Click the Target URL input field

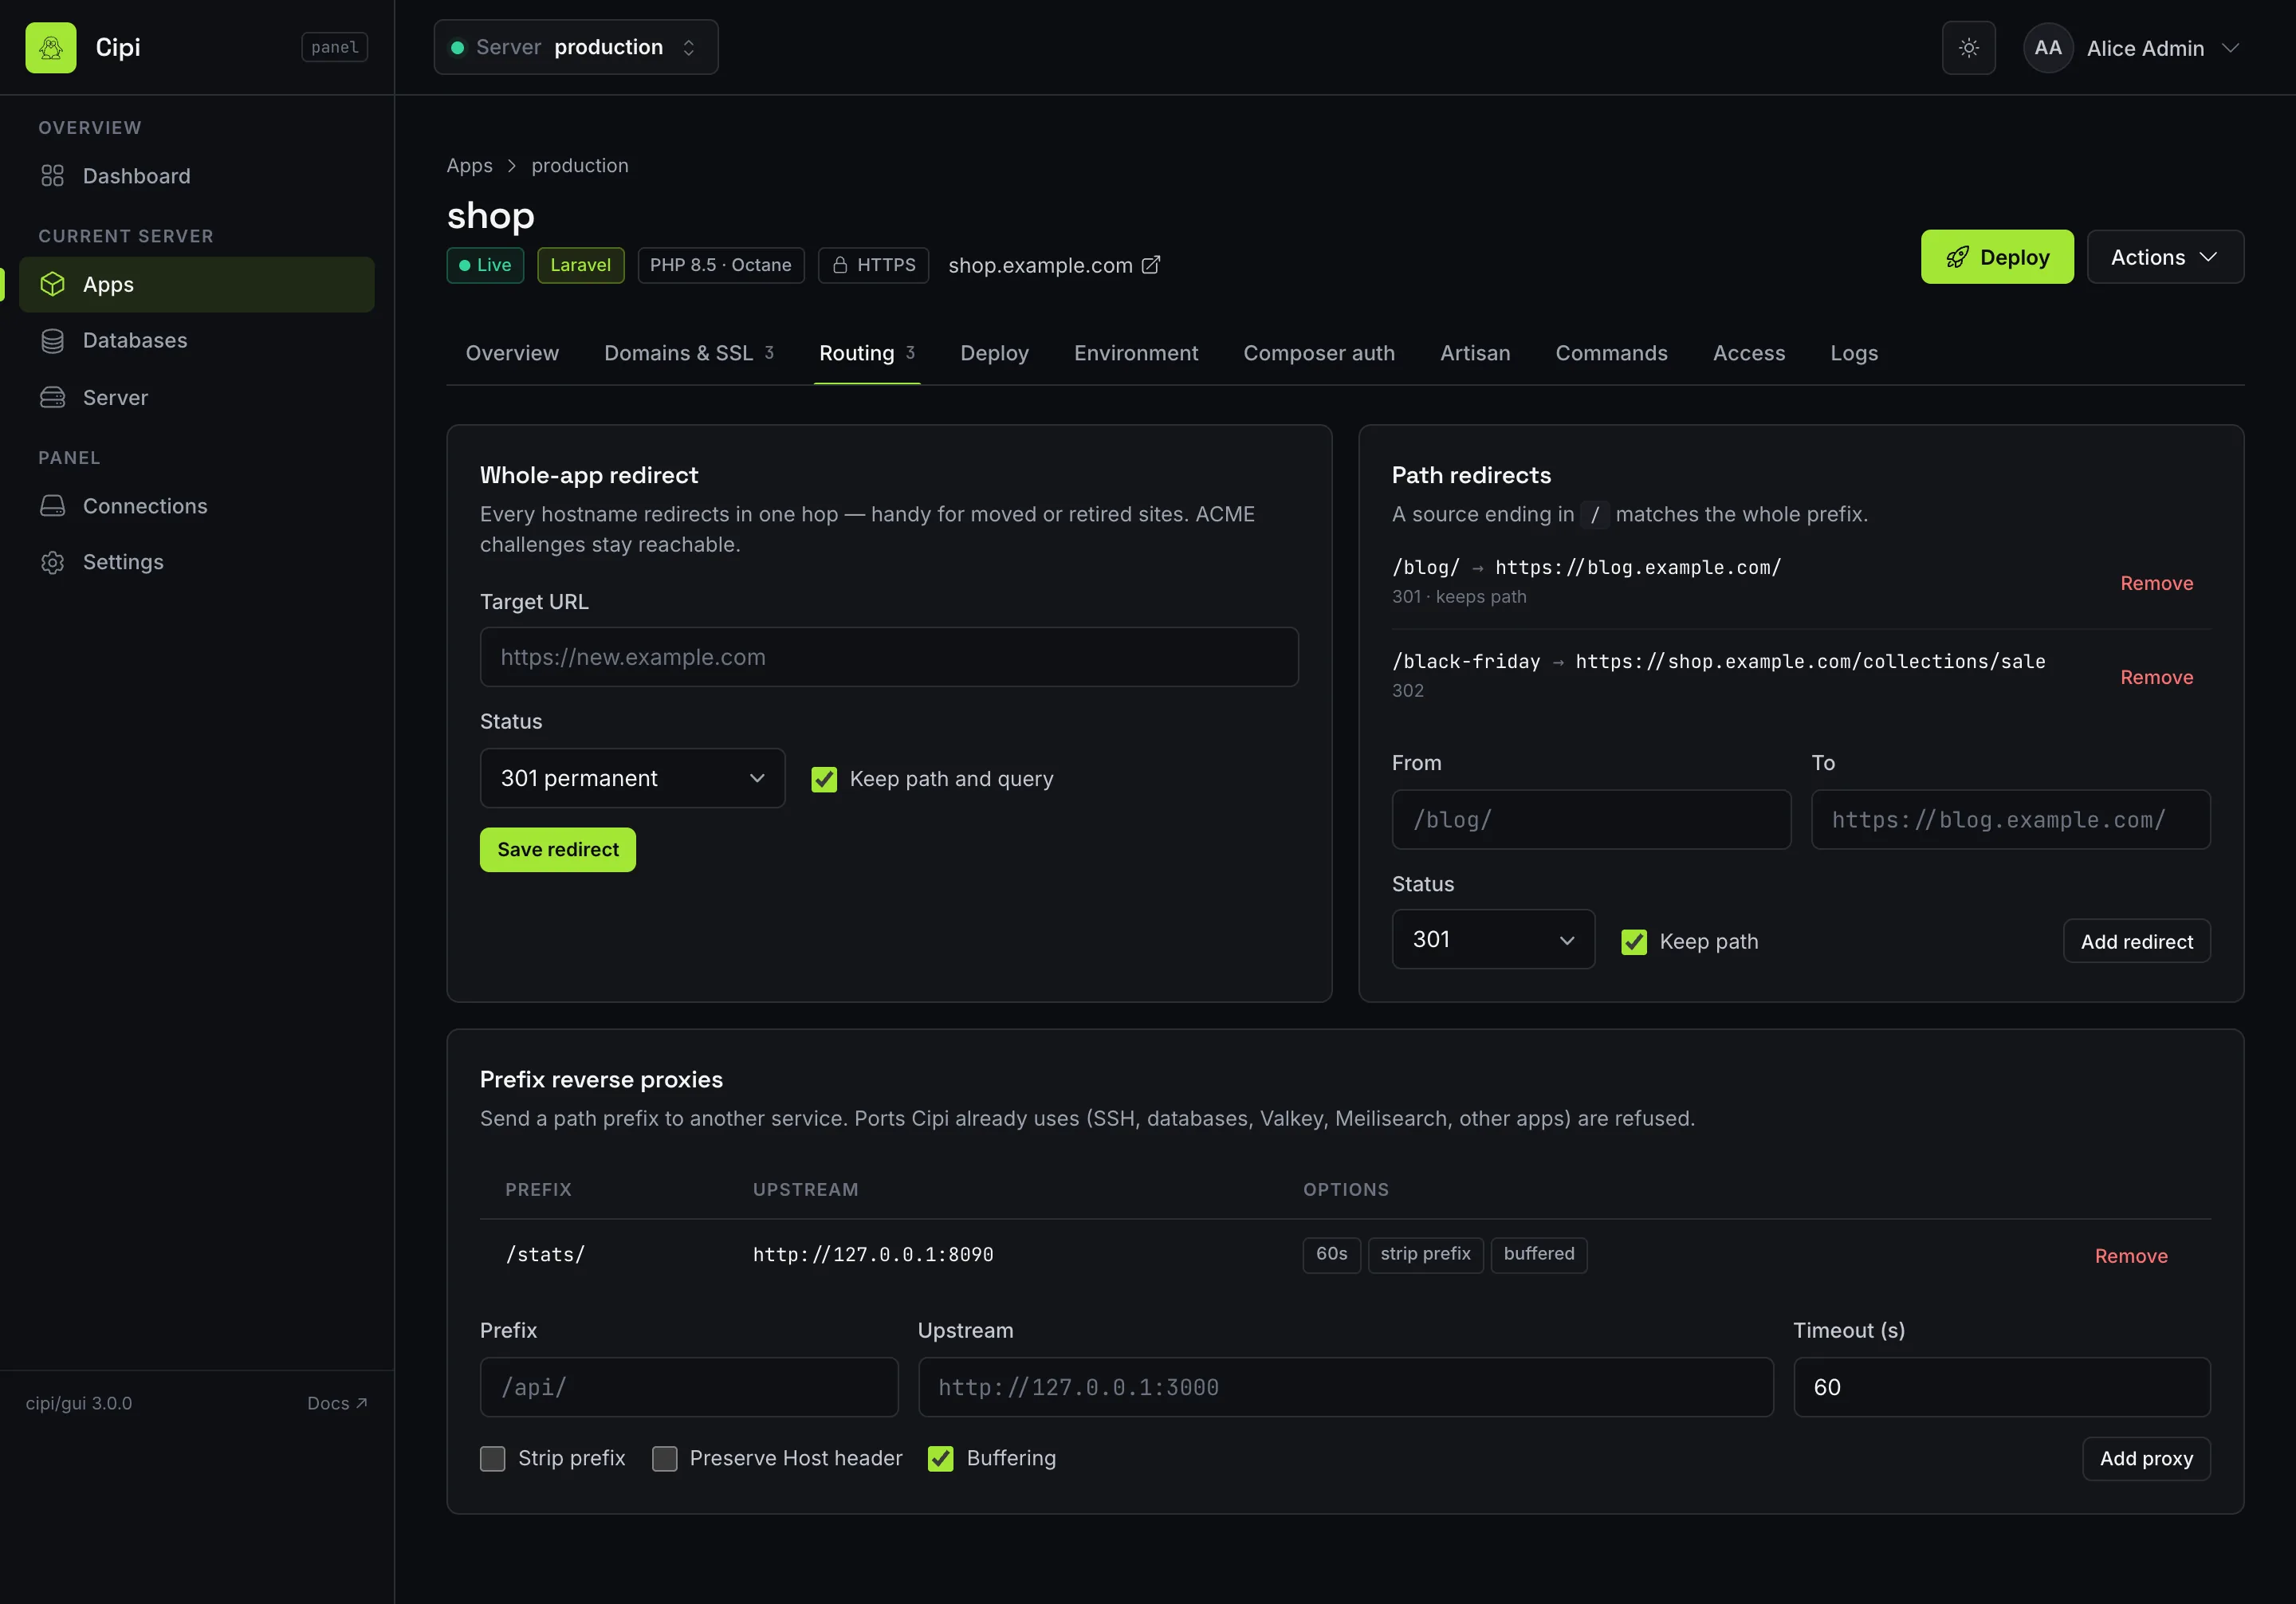(889, 657)
